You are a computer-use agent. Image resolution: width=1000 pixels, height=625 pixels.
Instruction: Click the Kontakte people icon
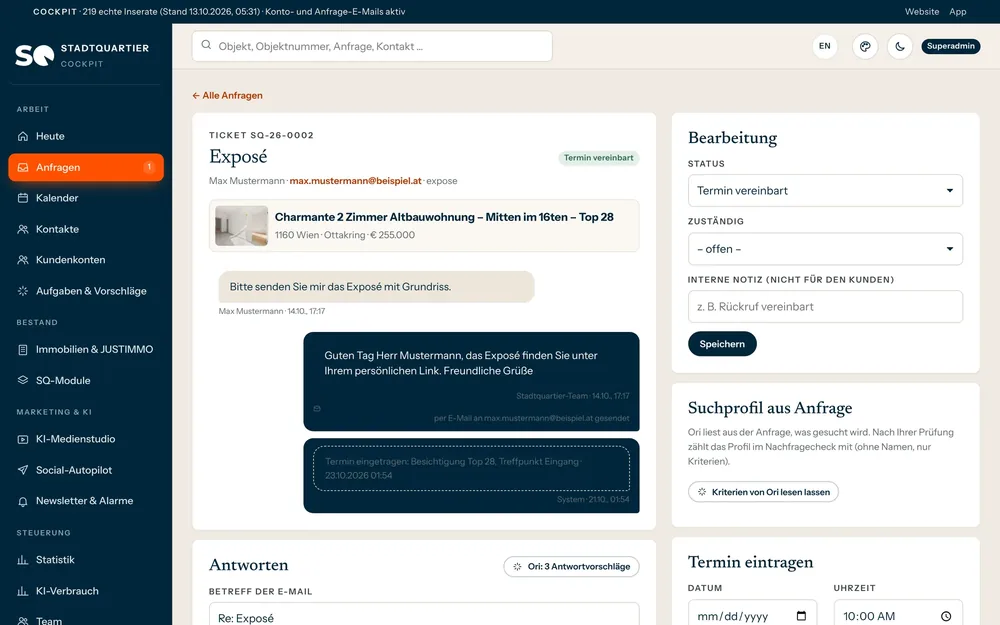[23, 229]
